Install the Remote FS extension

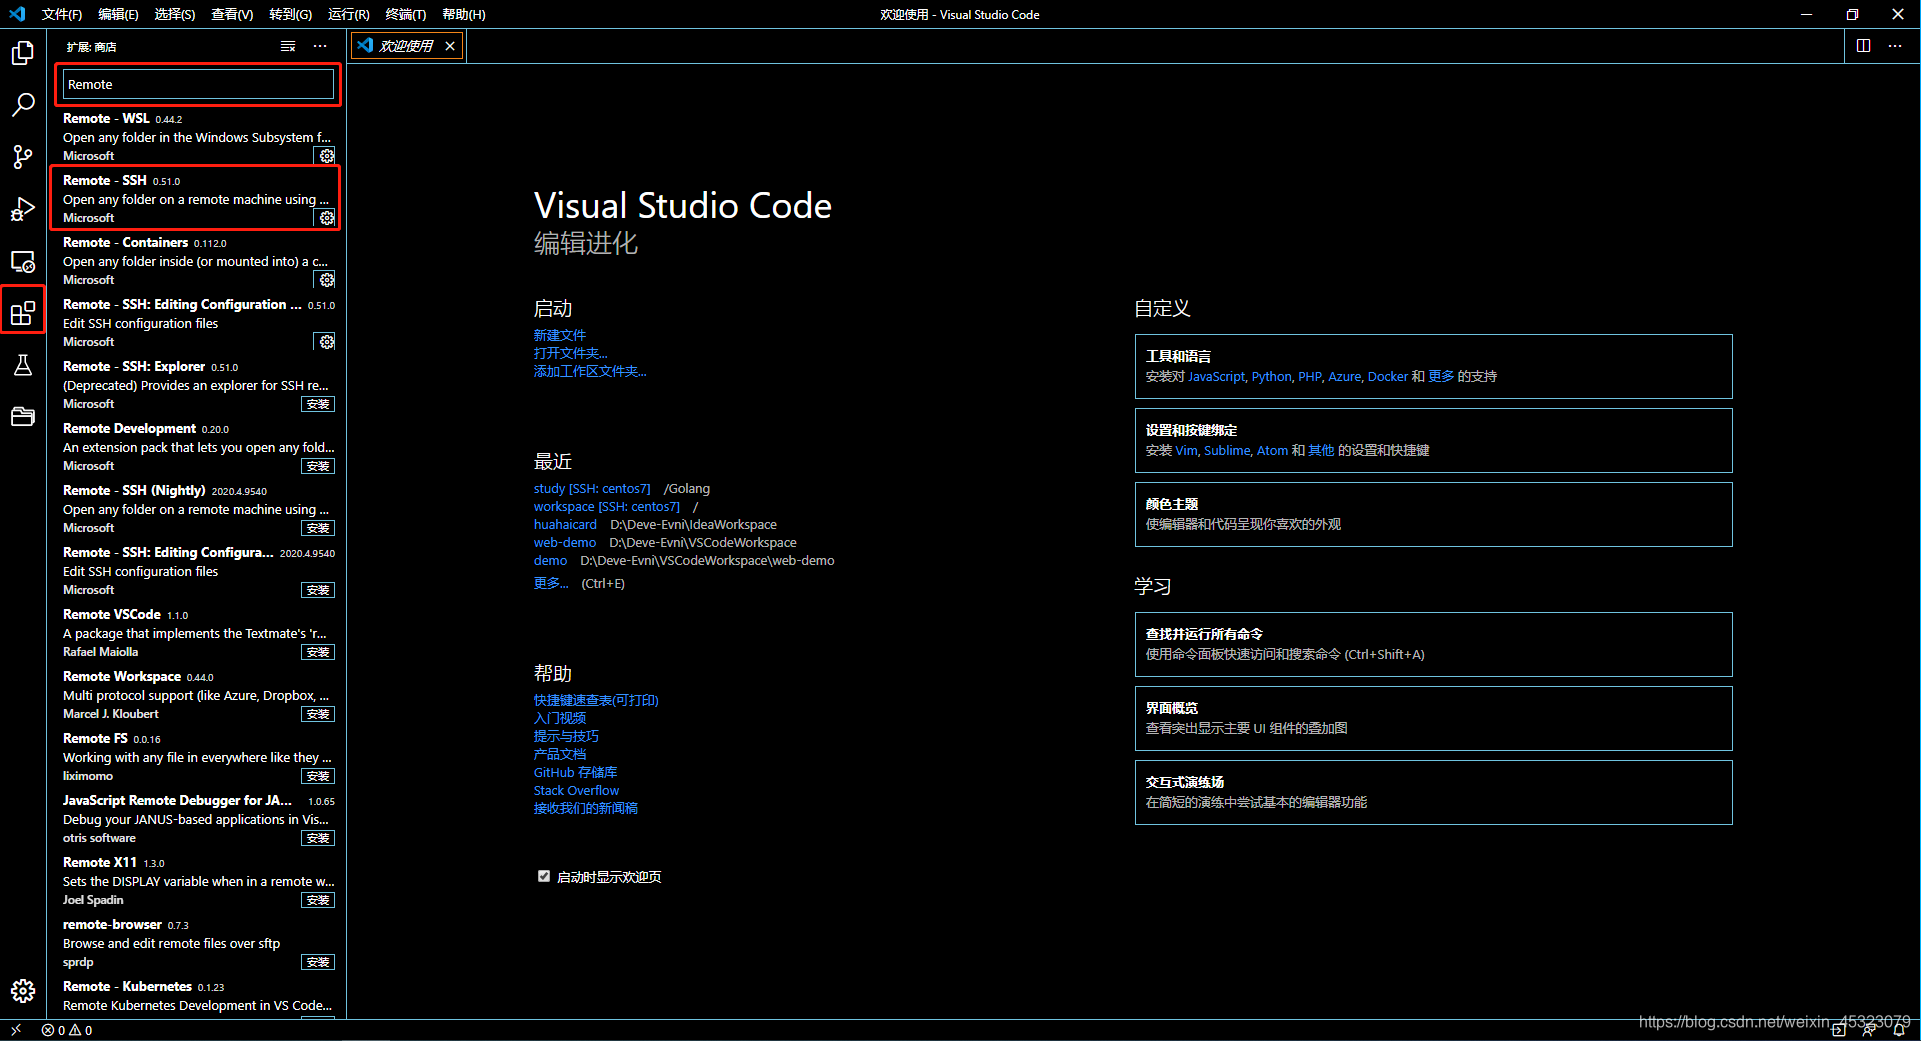coord(318,776)
